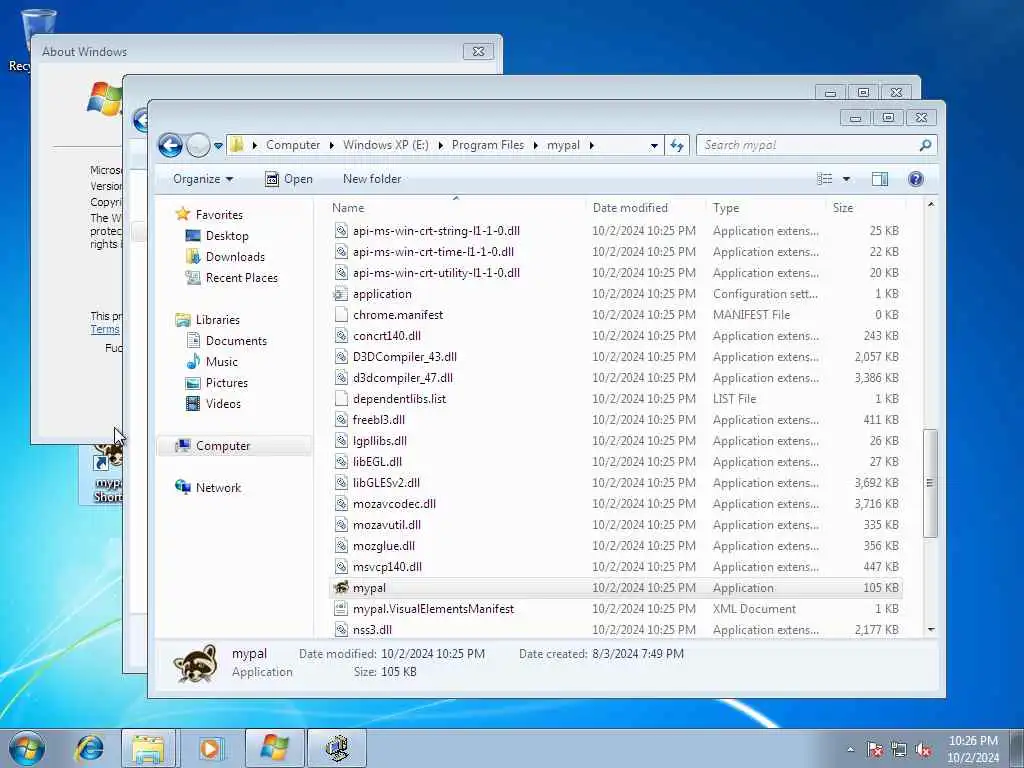Select Favorites in navigation pane
1024x768 pixels.
tap(219, 215)
